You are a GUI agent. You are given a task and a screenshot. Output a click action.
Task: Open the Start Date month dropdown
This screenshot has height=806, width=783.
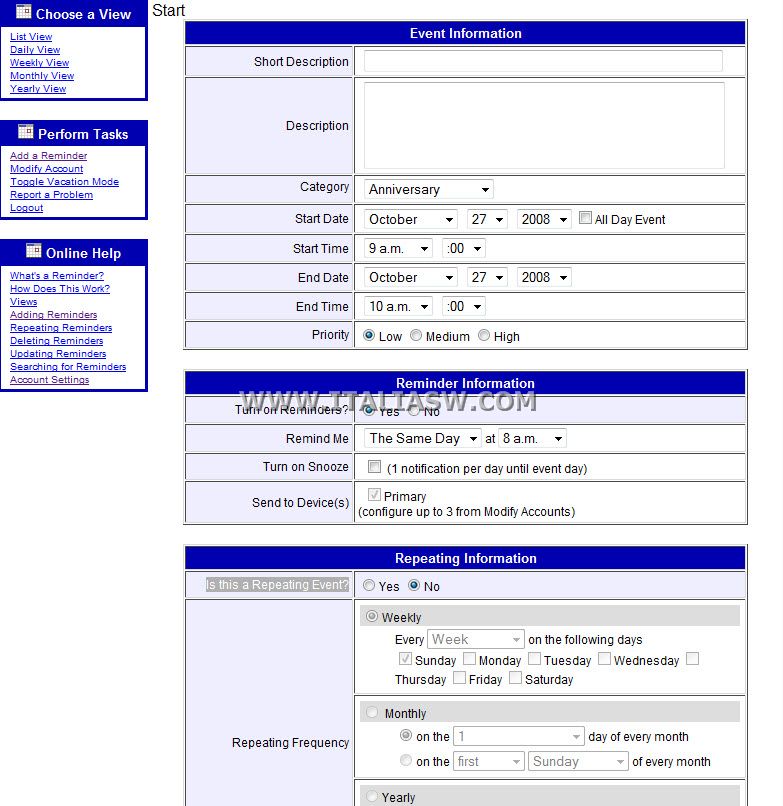click(x=410, y=219)
